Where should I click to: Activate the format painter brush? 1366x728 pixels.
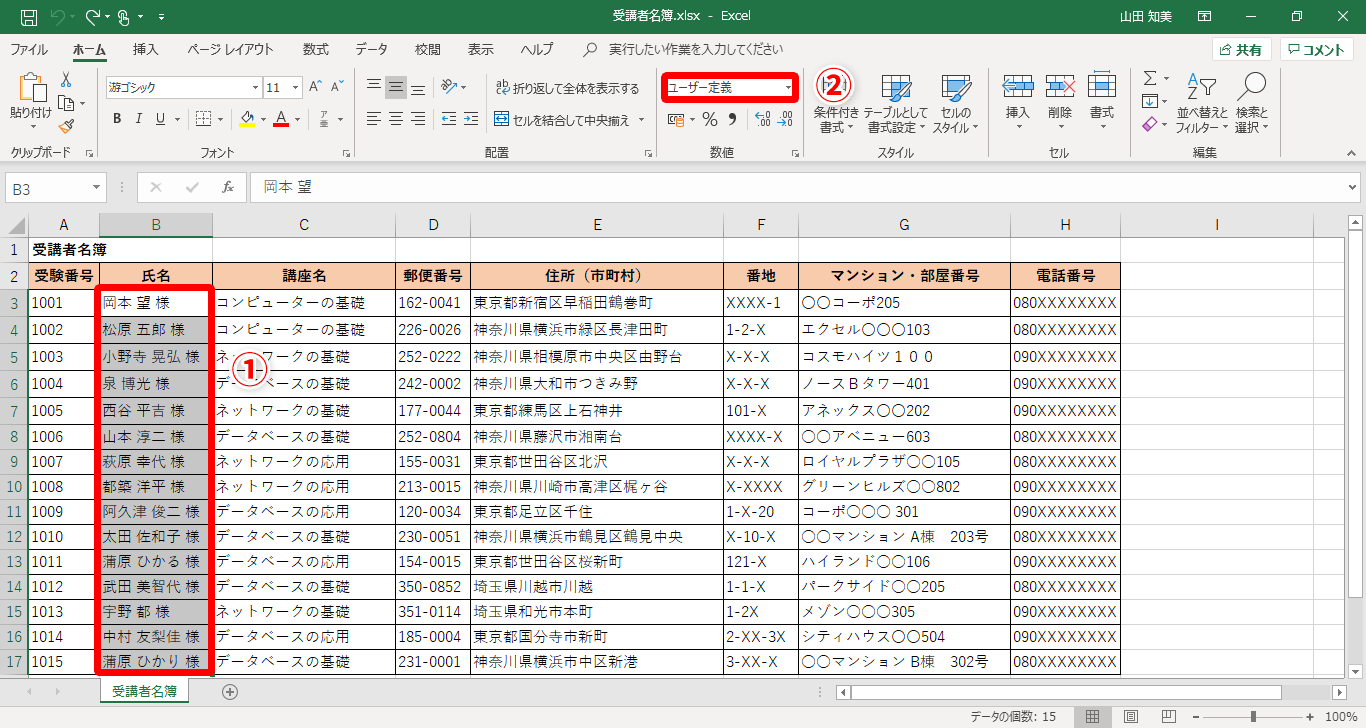[66, 126]
